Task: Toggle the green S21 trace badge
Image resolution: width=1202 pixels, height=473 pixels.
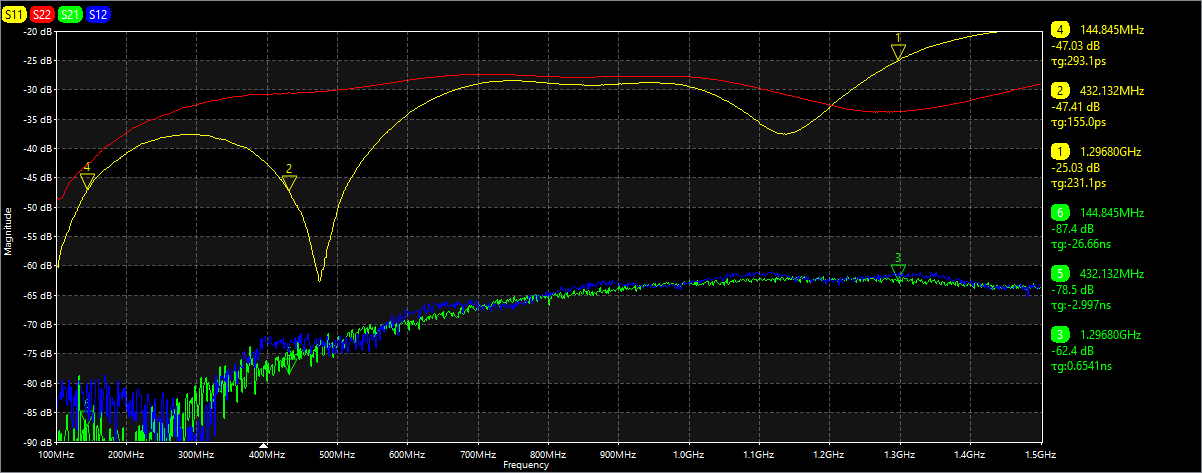Action: pos(70,14)
